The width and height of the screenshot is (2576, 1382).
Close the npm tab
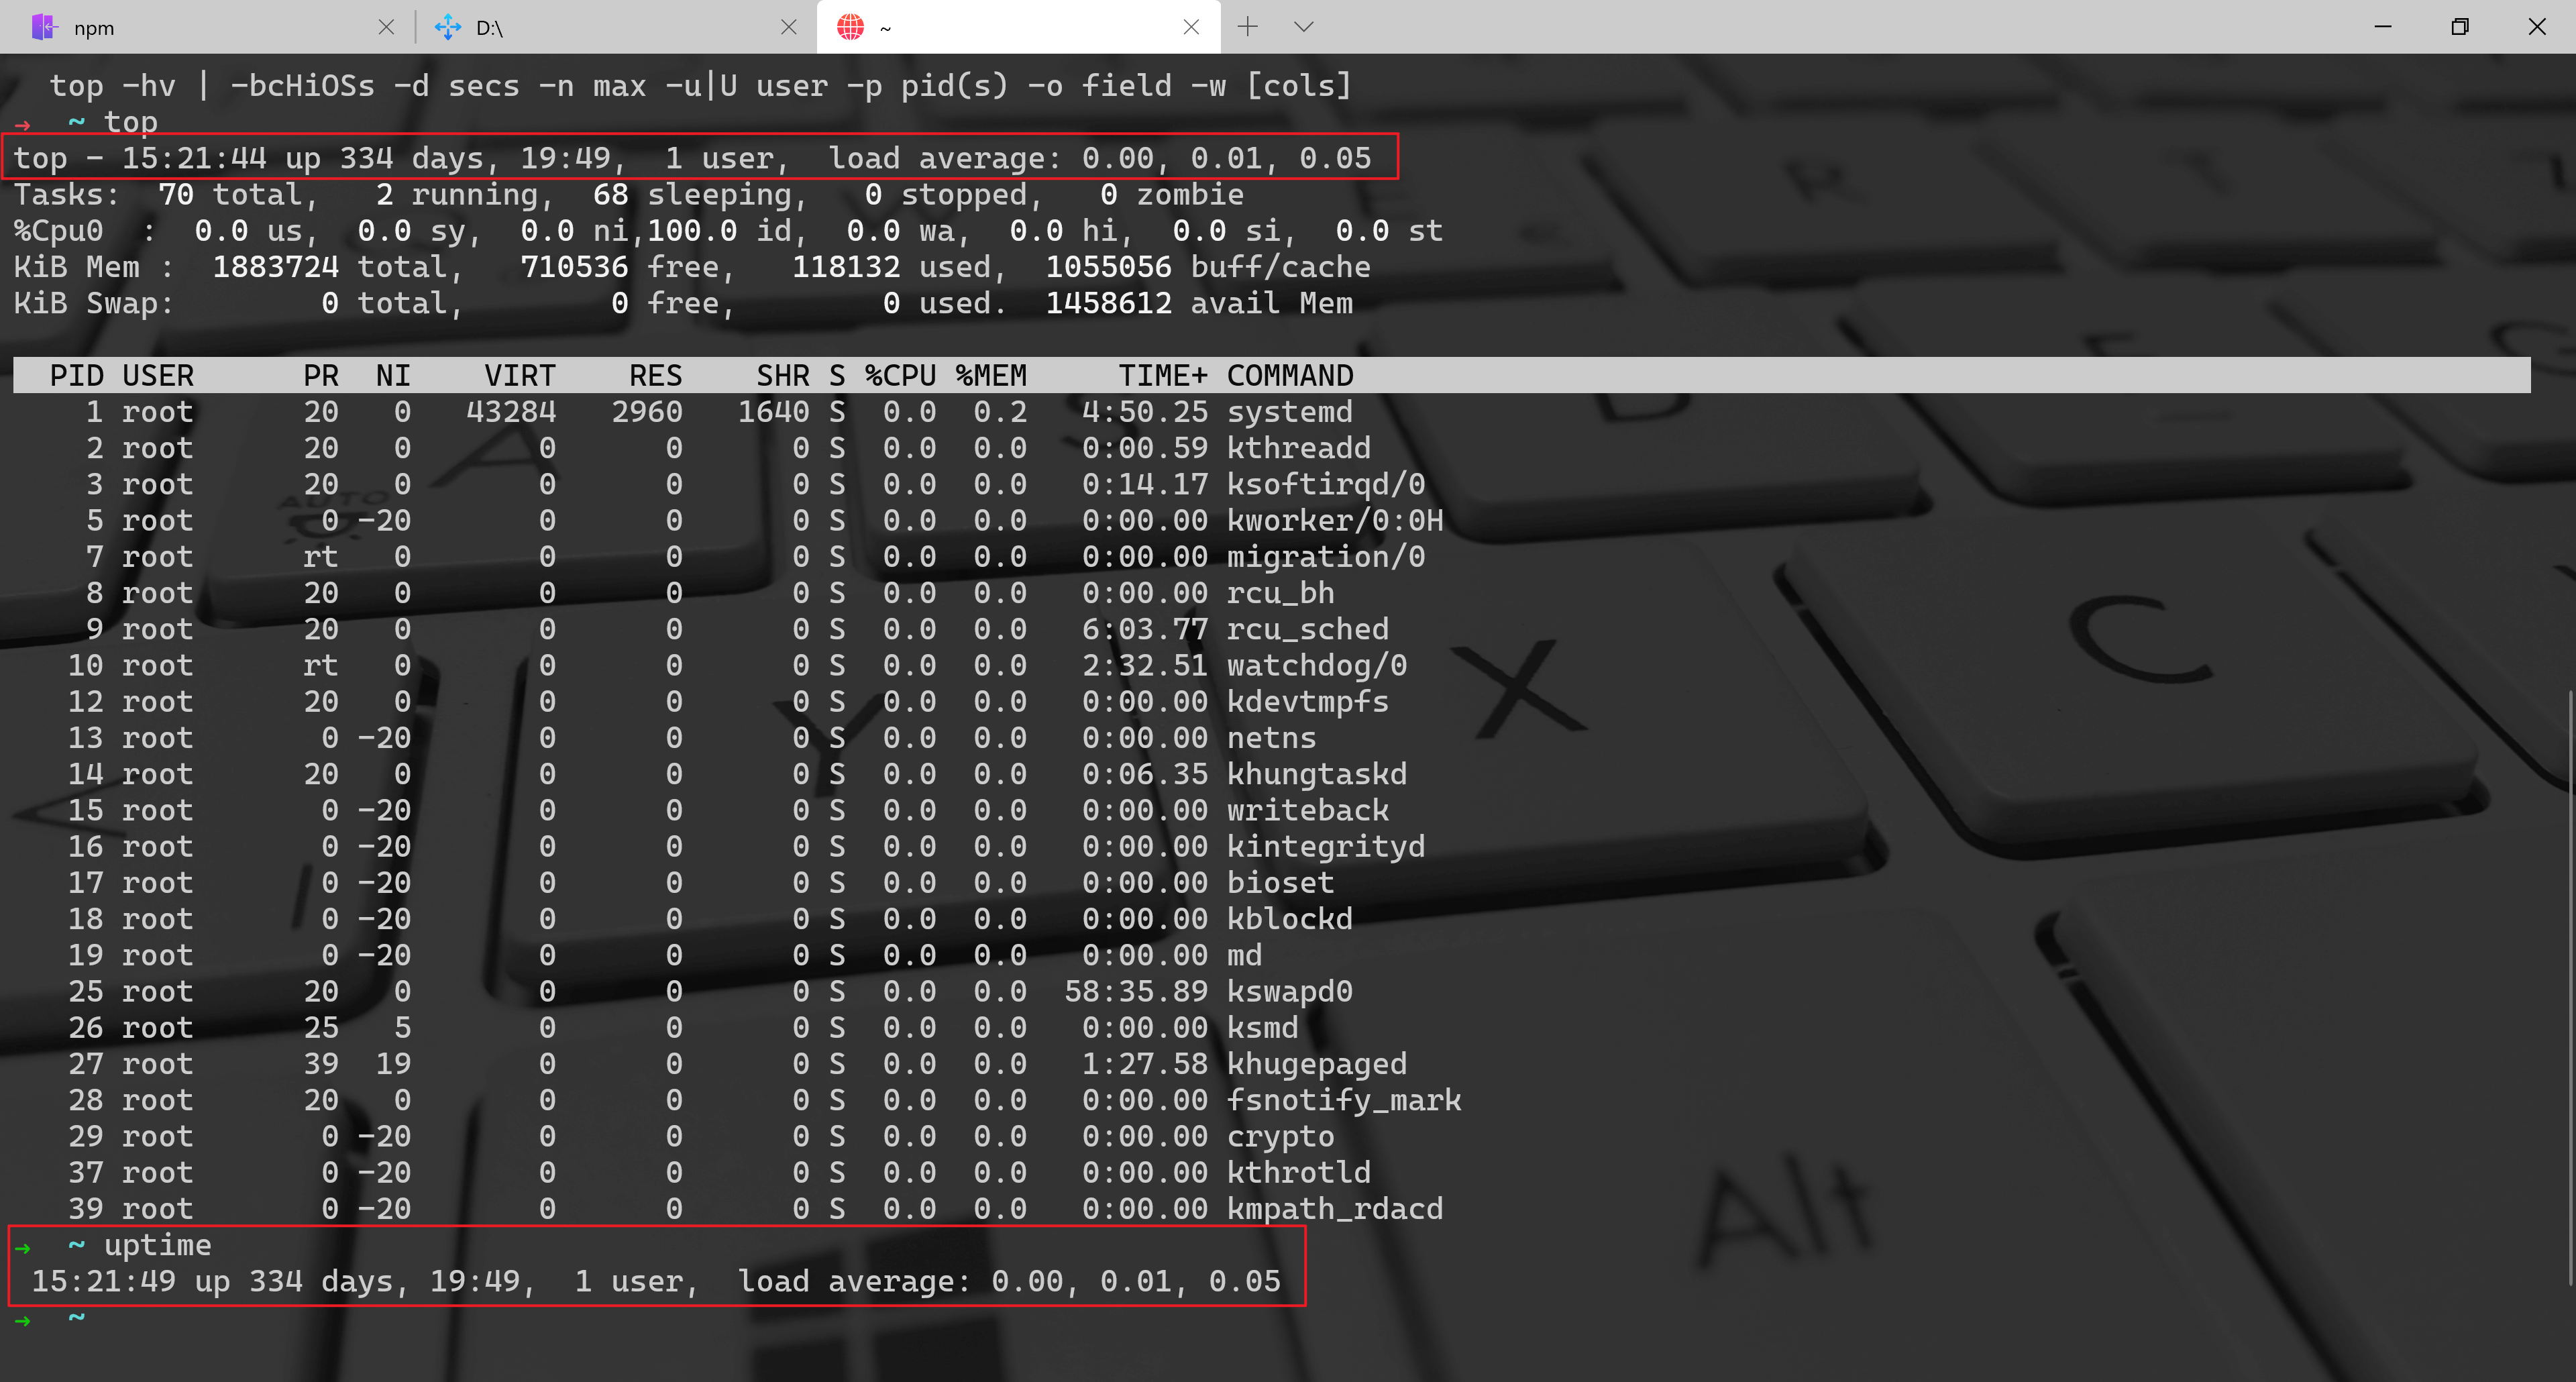click(386, 27)
